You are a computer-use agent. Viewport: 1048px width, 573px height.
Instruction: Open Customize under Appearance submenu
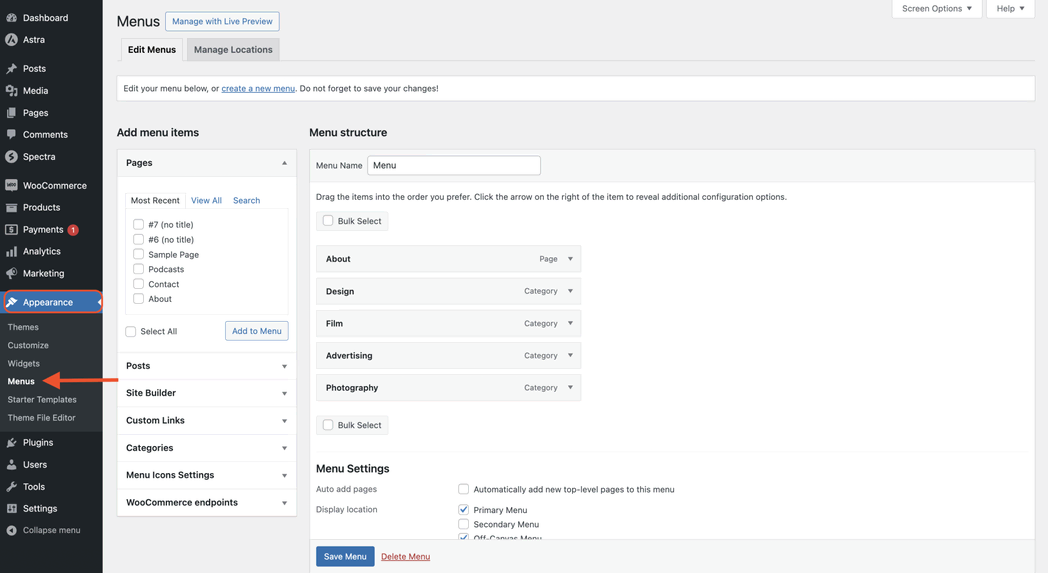click(x=28, y=346)
